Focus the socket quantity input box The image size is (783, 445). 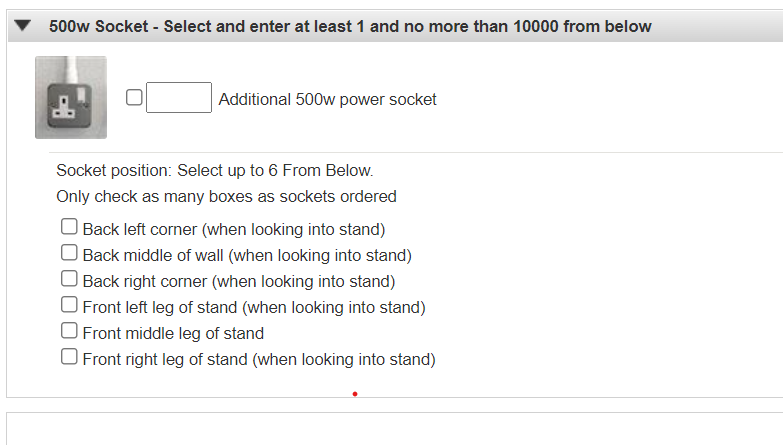pyautogui.click(x=179, y=98)
